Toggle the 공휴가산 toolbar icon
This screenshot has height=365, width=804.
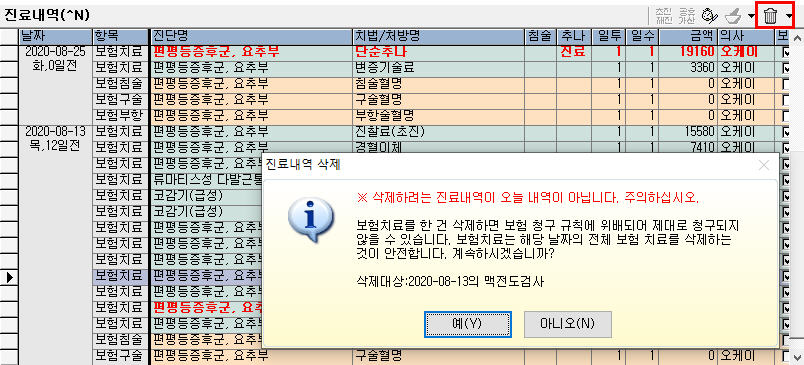pyautogui.click(x=686, y=16)
